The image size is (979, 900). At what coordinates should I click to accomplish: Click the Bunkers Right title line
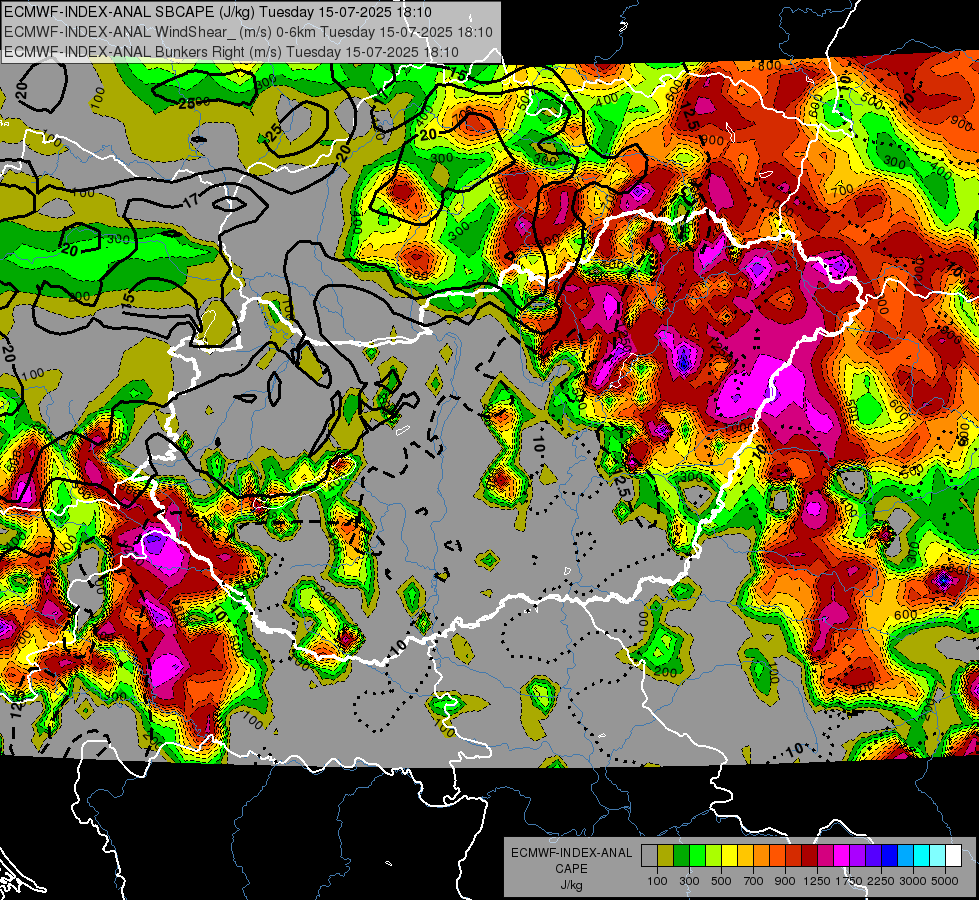(231, 52)
